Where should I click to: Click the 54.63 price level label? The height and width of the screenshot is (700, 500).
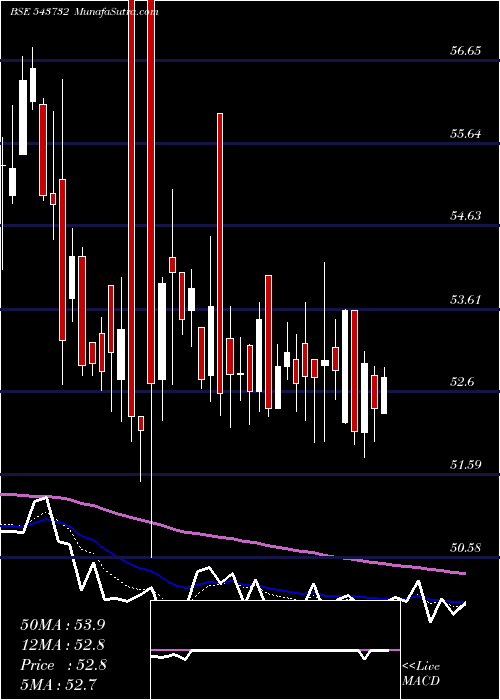coord(465,216)
